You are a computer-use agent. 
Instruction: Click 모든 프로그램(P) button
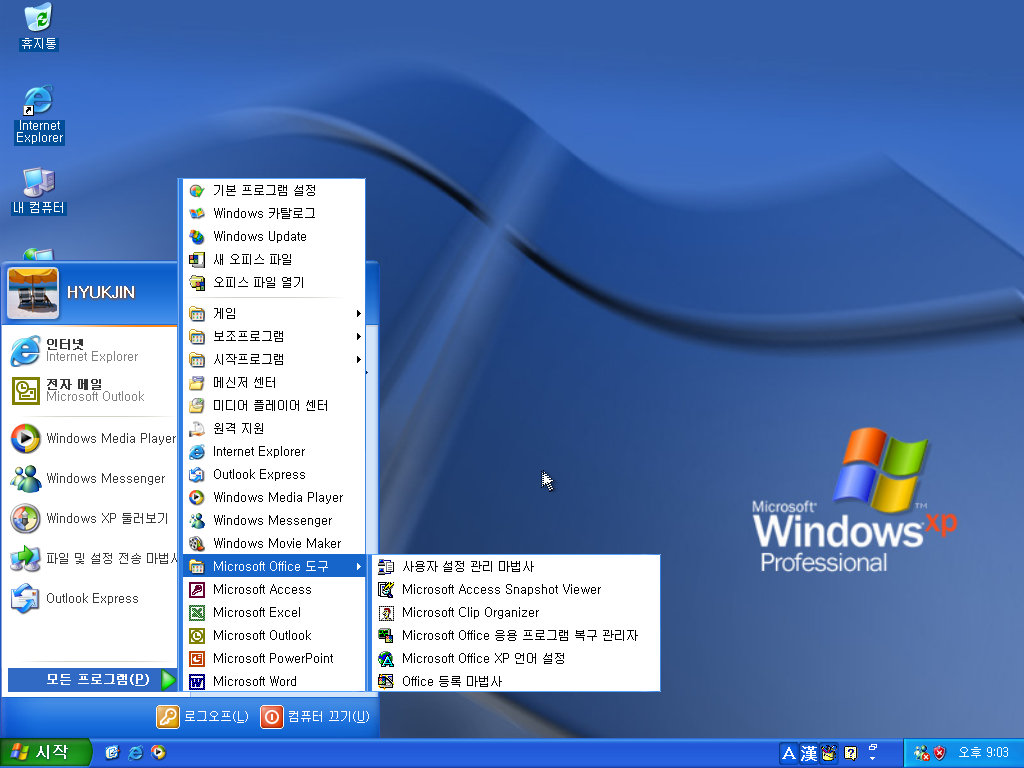92,679
